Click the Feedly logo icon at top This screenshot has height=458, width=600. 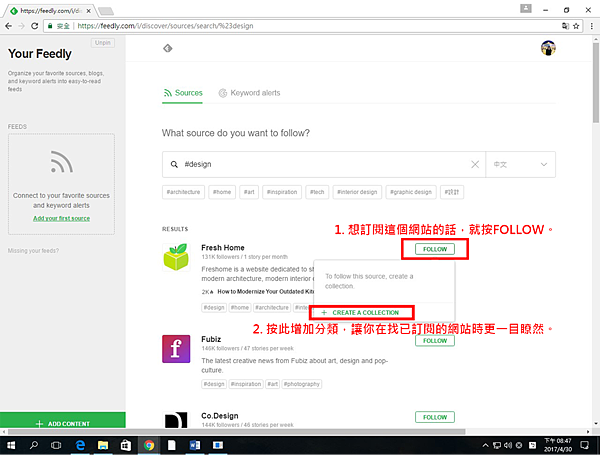click(168, 48)
